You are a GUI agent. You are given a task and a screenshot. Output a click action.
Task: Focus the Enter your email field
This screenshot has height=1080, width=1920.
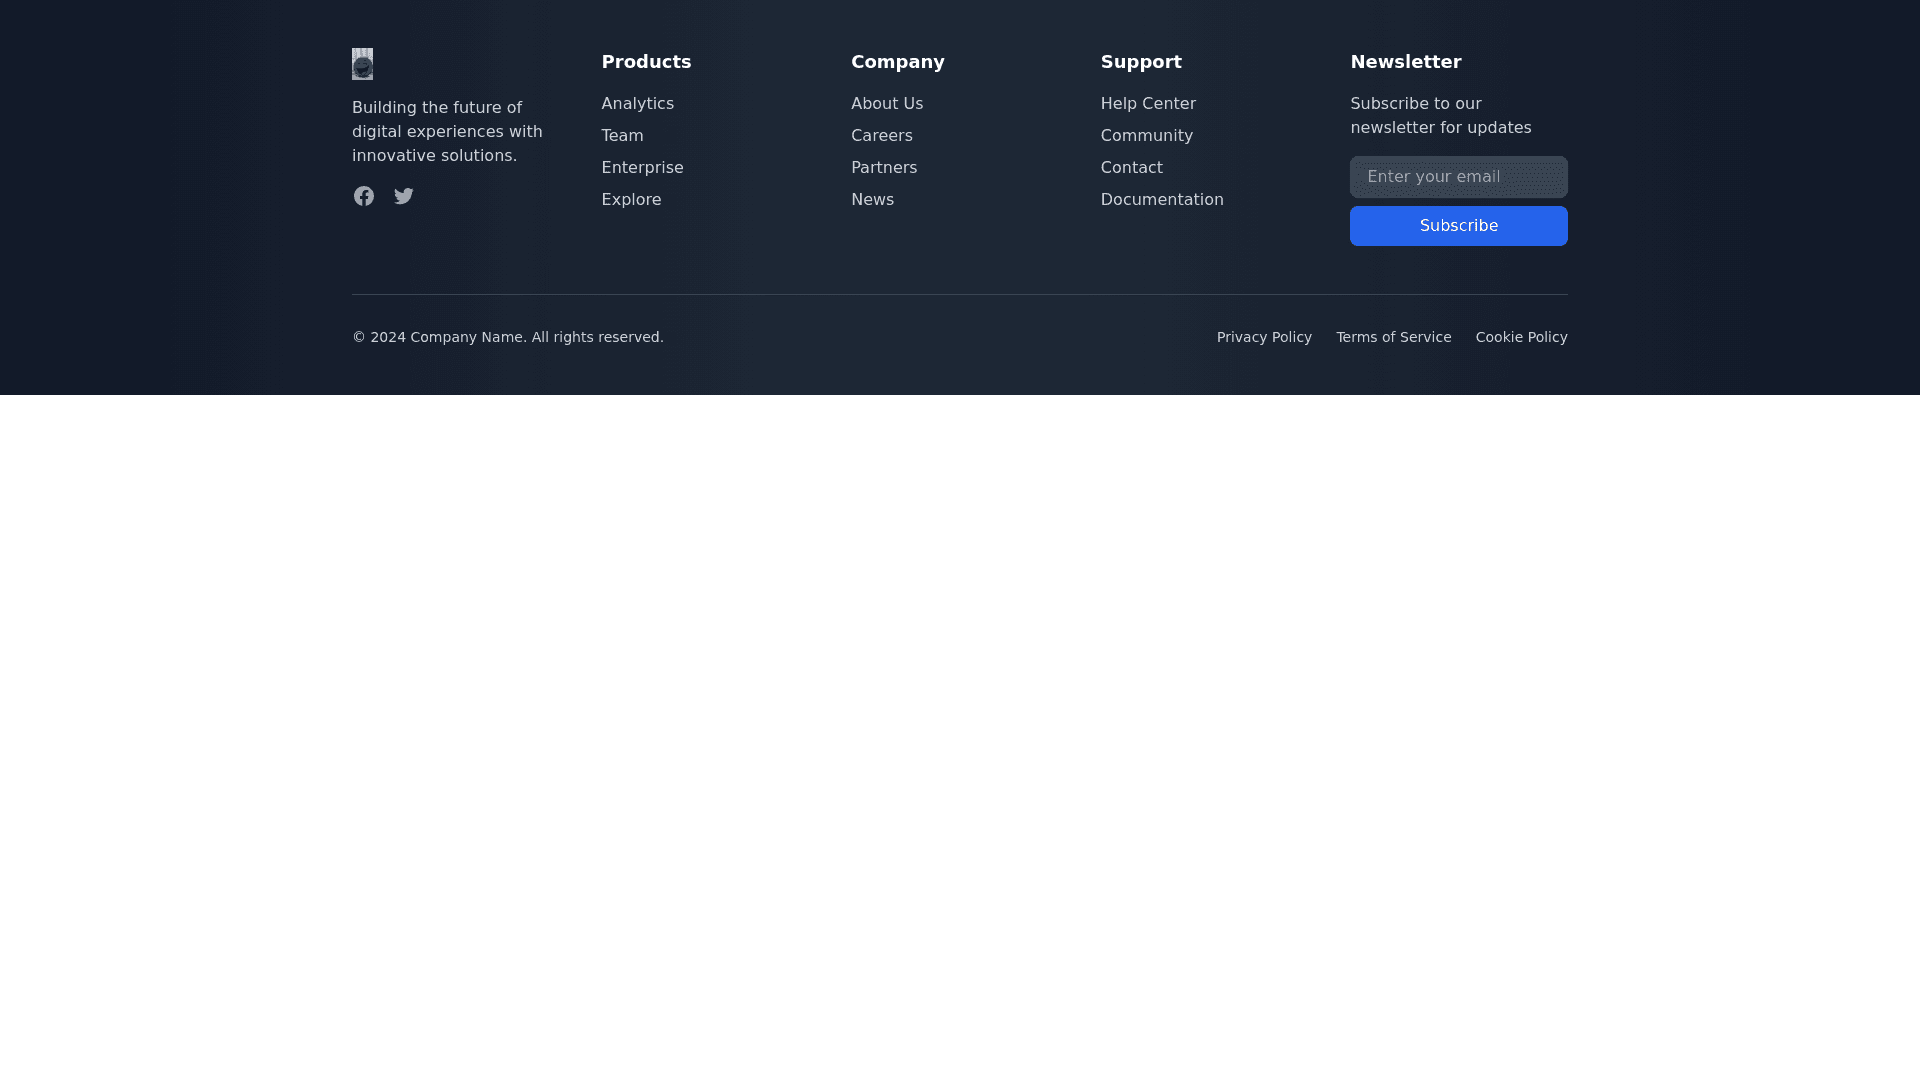coord(1458,177)
